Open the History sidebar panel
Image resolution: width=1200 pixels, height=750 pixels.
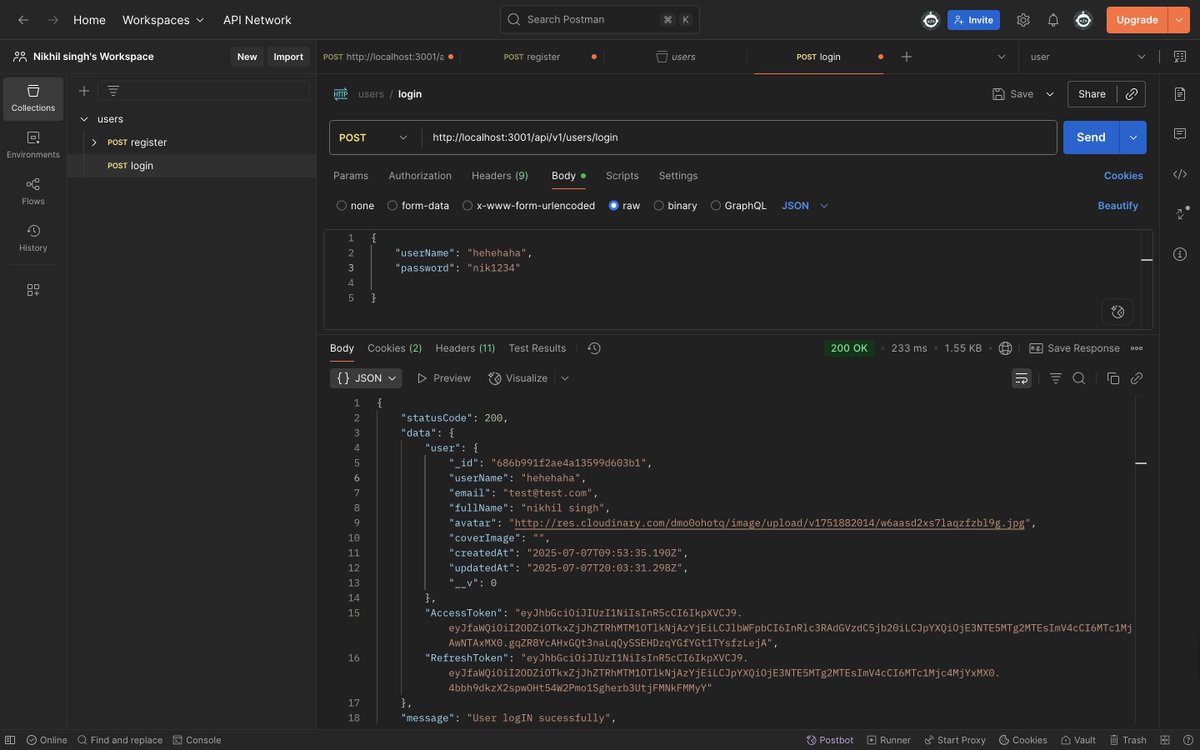click(33, 238)
